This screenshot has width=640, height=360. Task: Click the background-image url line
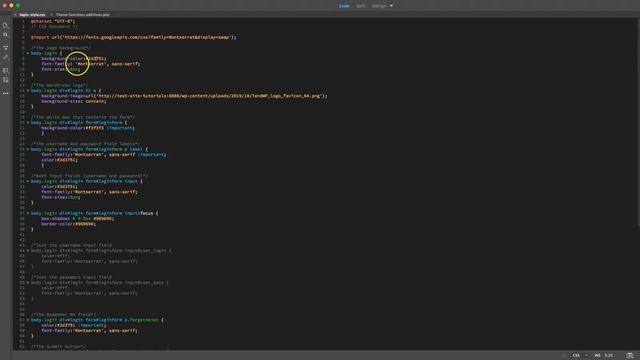coord(184,96)
